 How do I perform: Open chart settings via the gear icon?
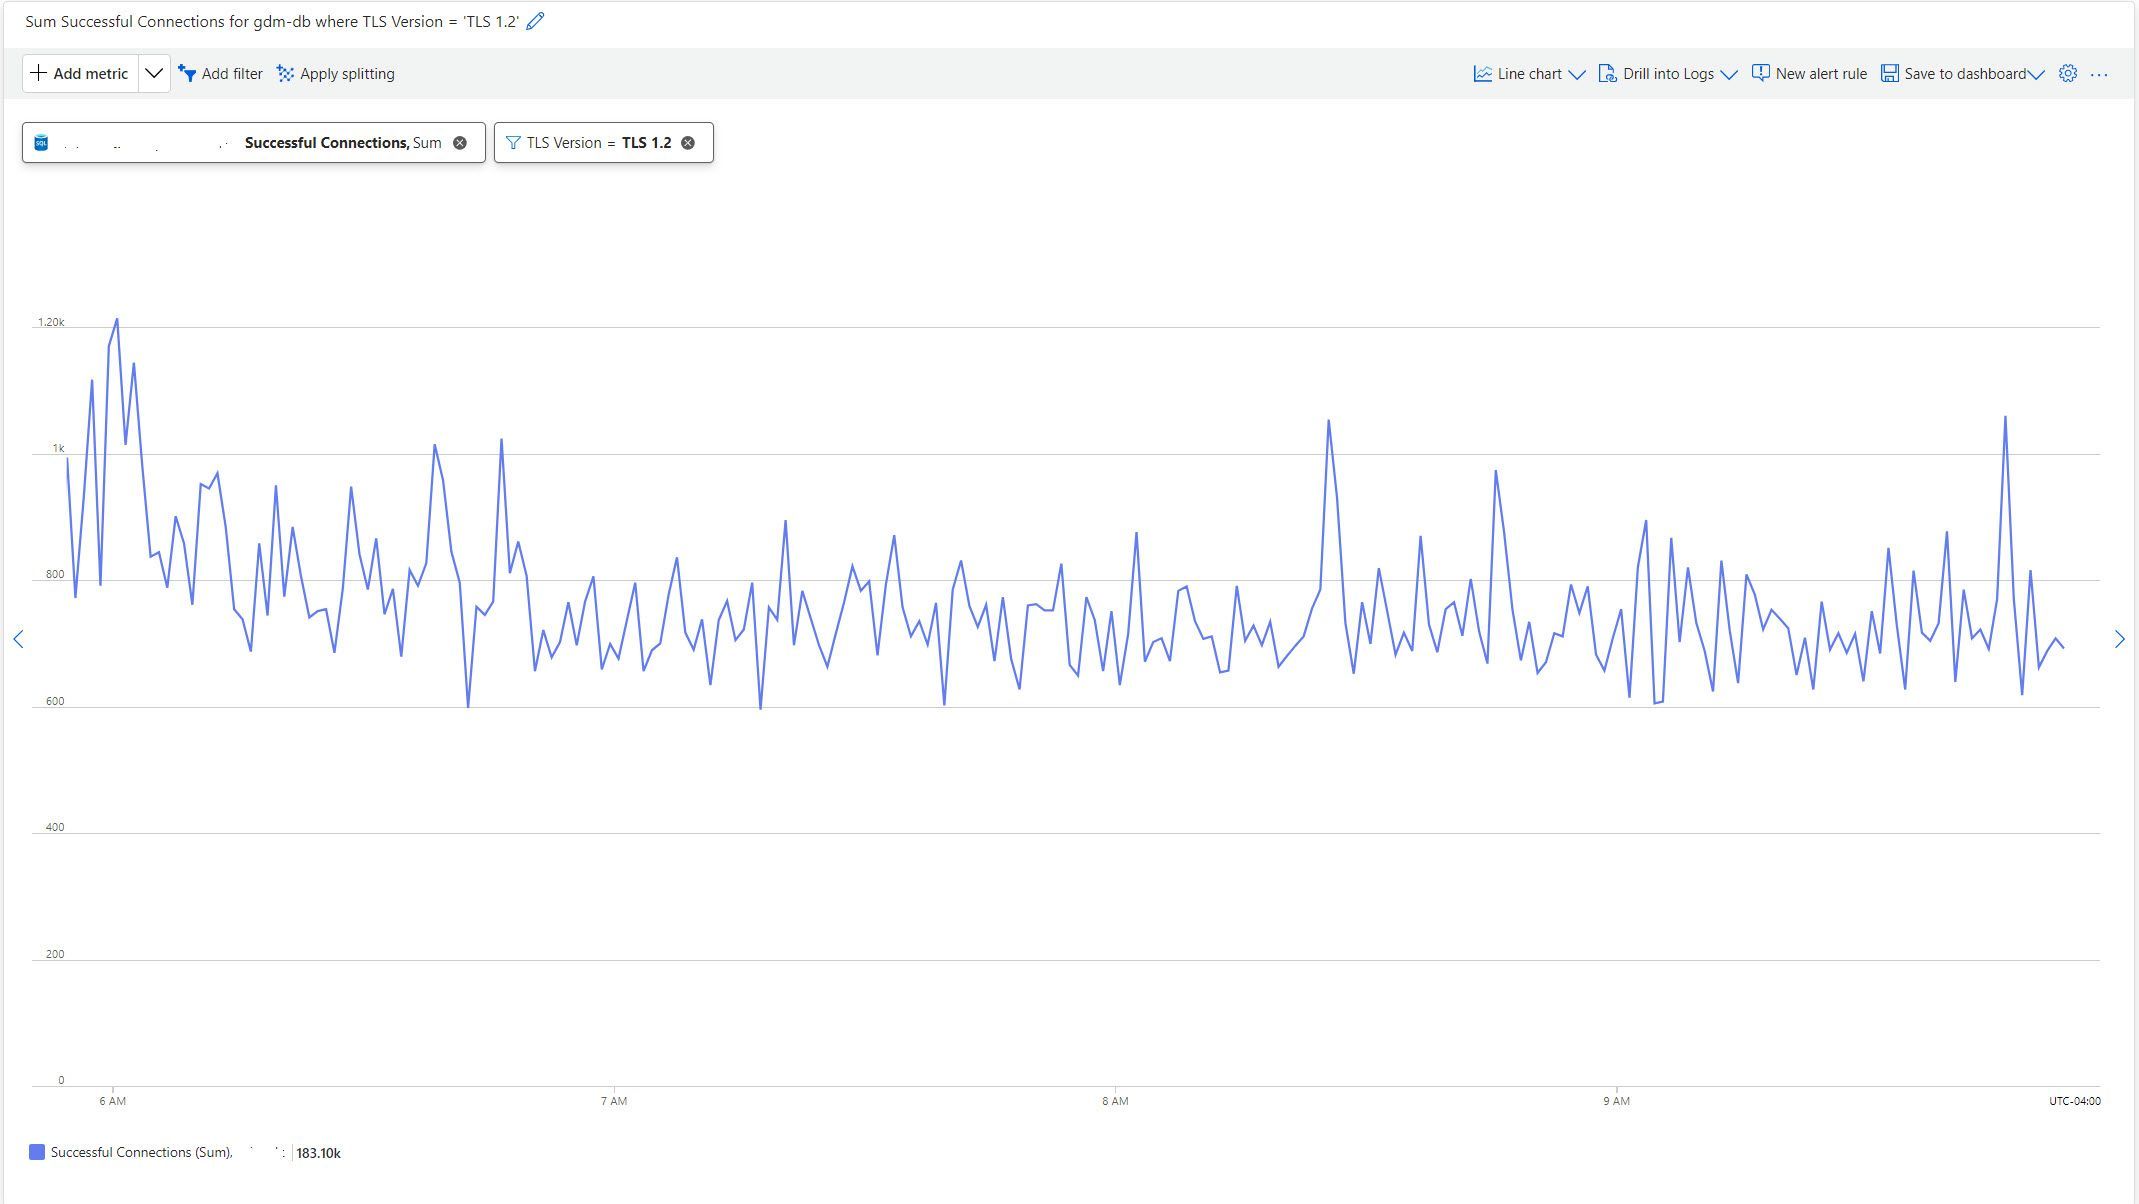pos(2066,73)
